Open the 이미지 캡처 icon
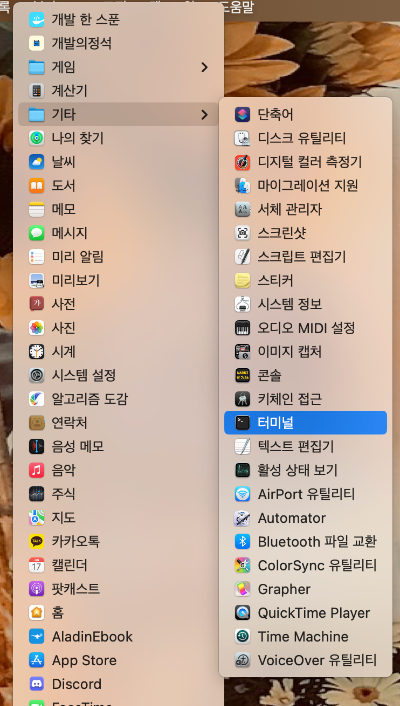Screen dimensions: 400x706 (242, 351)
